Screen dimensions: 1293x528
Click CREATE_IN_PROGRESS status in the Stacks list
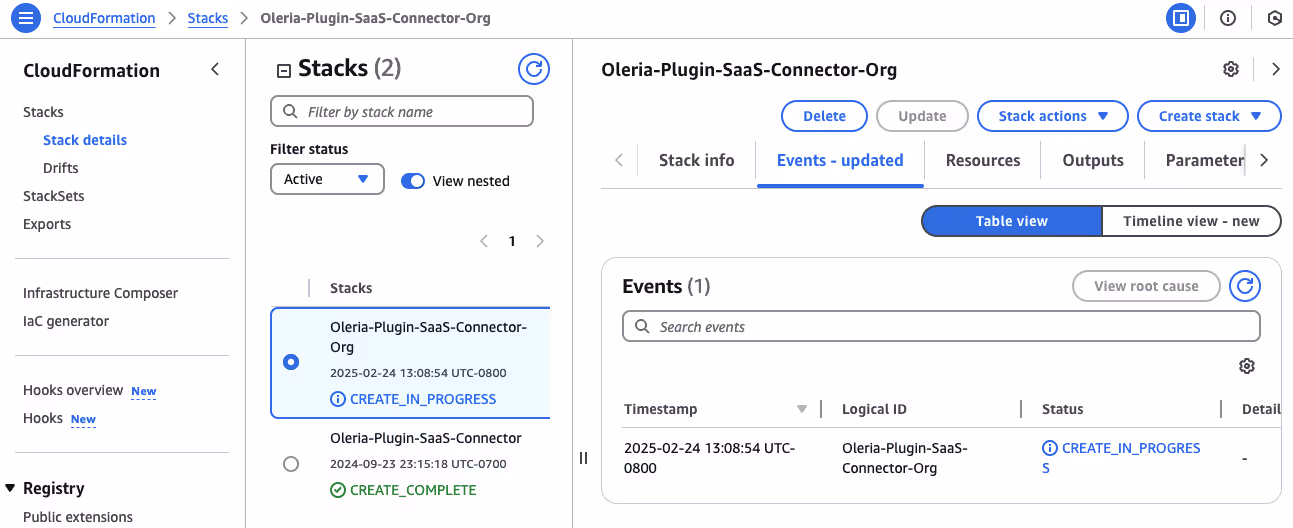(413, 399)
